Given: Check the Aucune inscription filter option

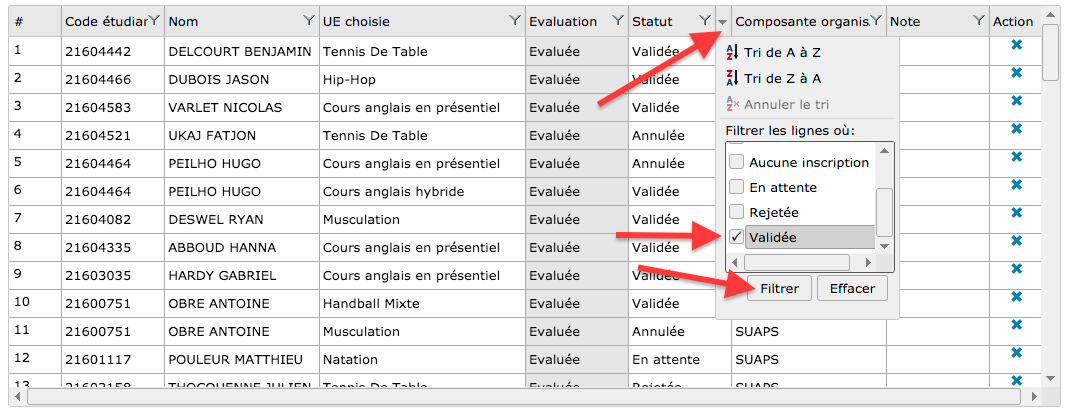Looking at the screenshot, I should 736,162.
